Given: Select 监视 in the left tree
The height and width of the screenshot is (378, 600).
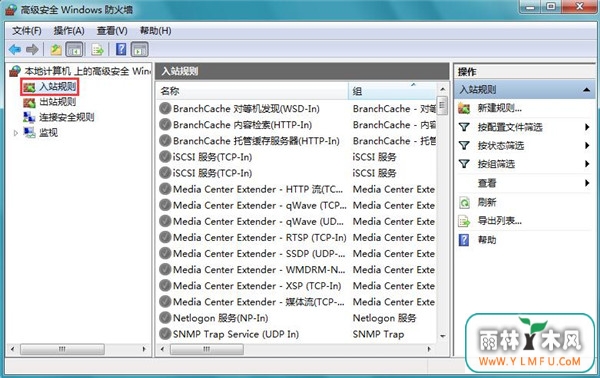Looking at the screenshot, I should [49, 133].
